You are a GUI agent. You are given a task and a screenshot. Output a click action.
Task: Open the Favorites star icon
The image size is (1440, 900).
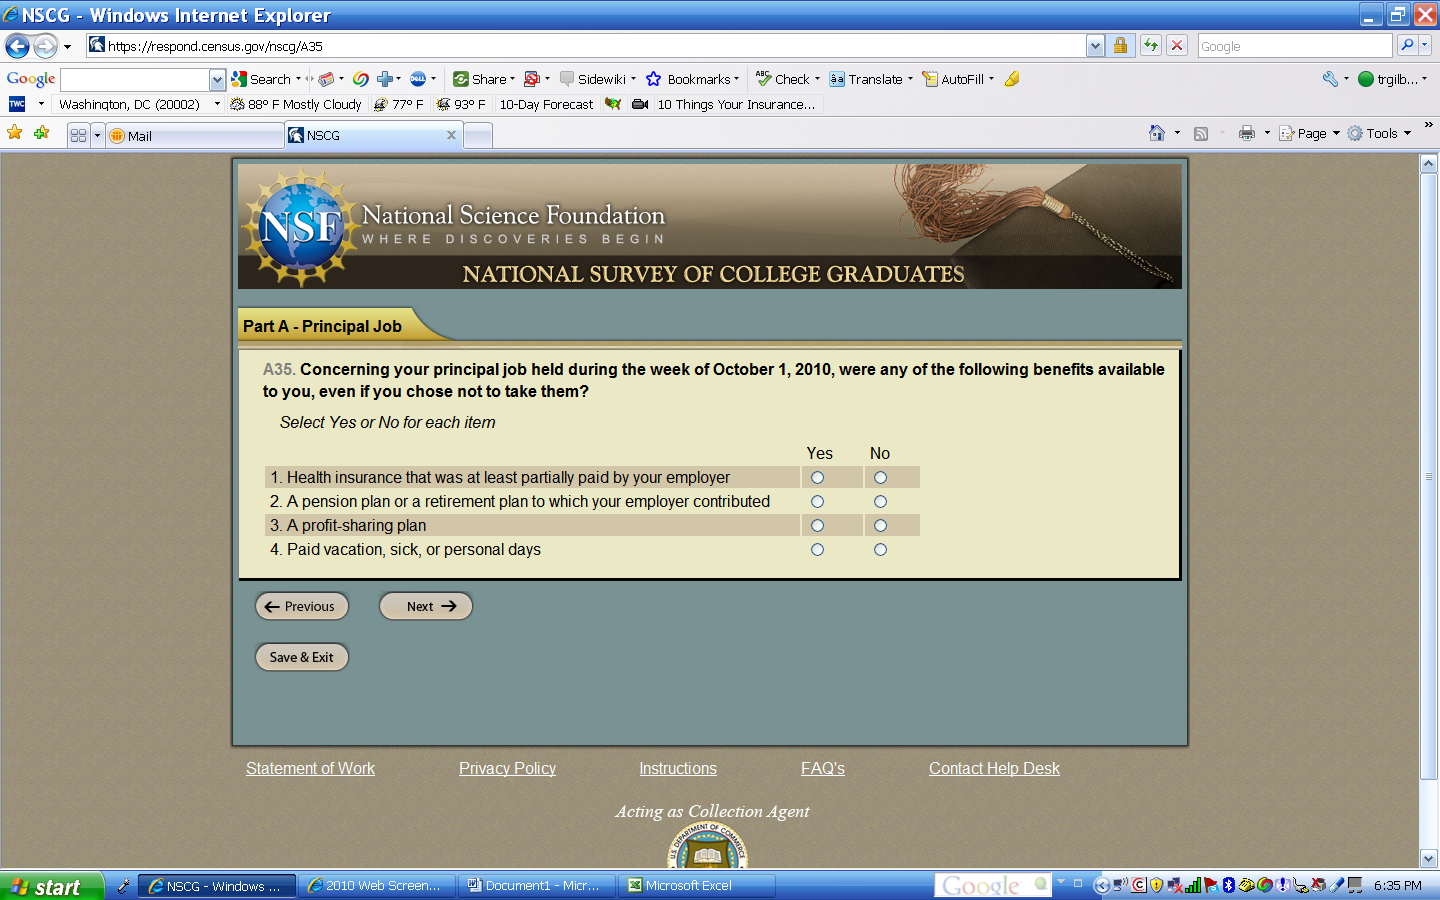coord(15,133)
